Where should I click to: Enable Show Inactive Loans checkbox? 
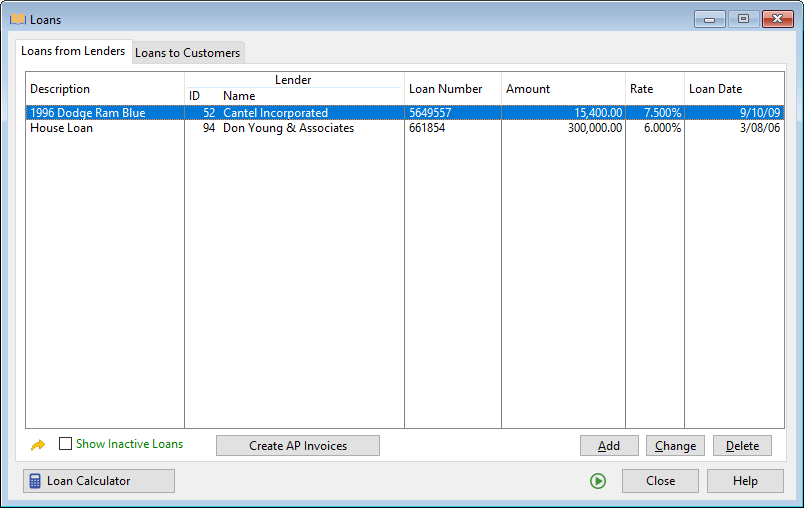pos(66,444)
